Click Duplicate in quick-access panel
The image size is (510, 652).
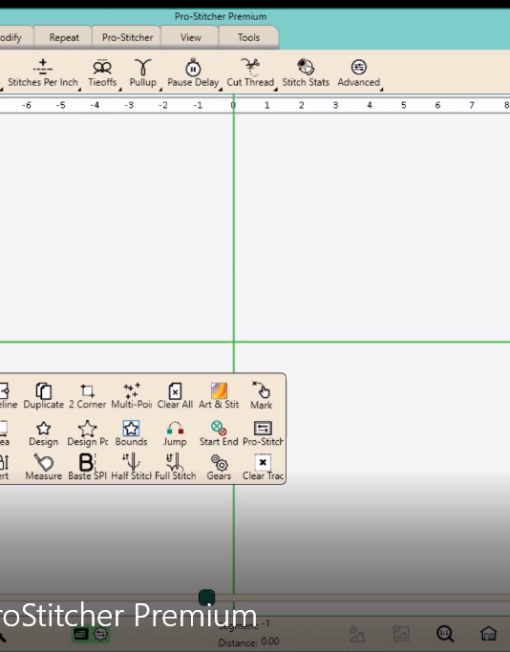(43, 396)
